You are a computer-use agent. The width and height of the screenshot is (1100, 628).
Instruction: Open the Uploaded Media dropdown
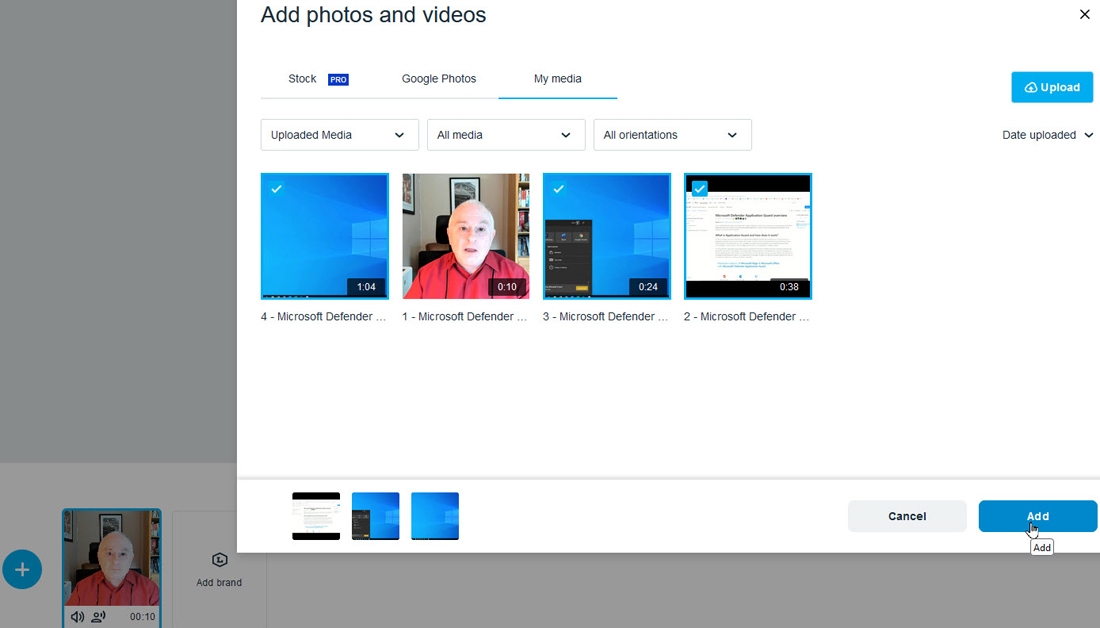(x=339, y=134)
